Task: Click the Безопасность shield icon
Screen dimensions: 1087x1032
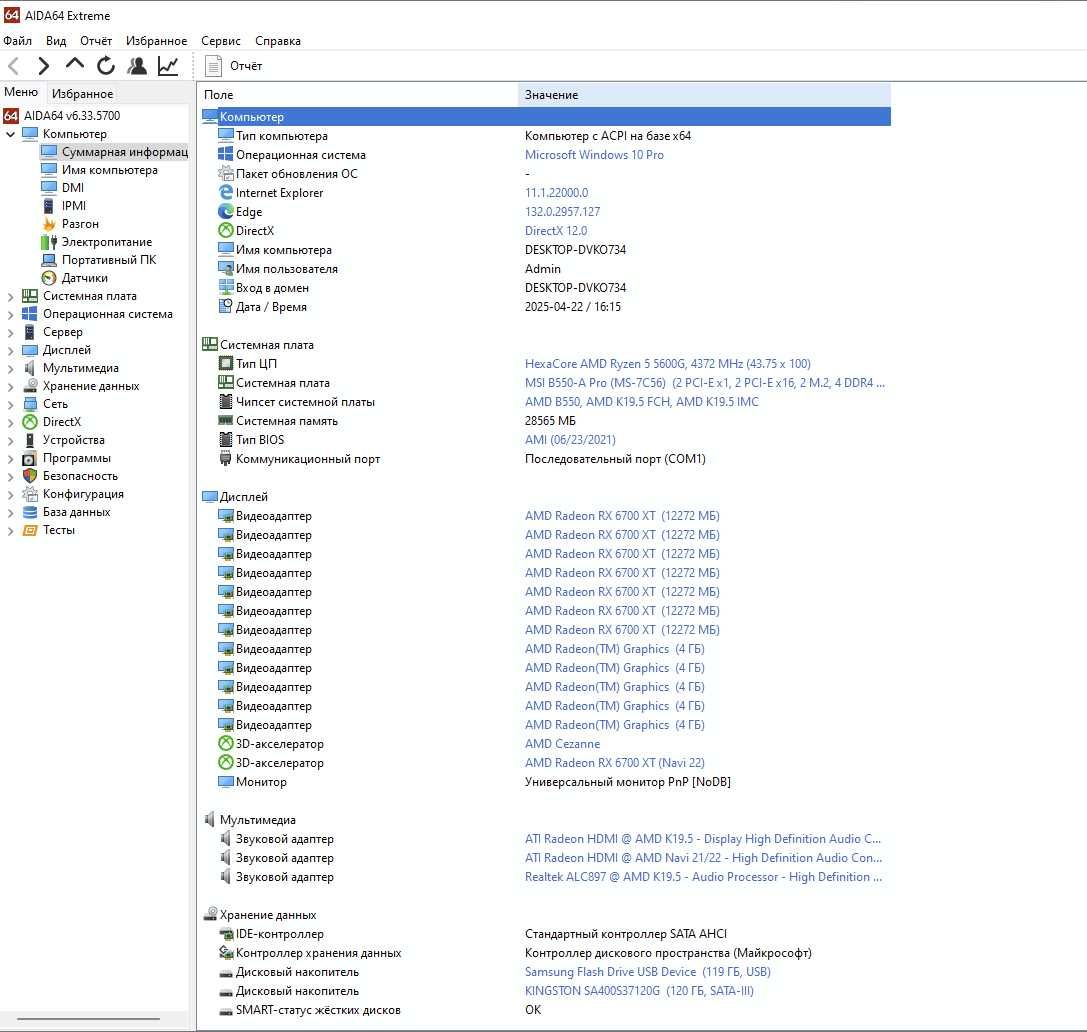Action: click(x=30, y=476)
